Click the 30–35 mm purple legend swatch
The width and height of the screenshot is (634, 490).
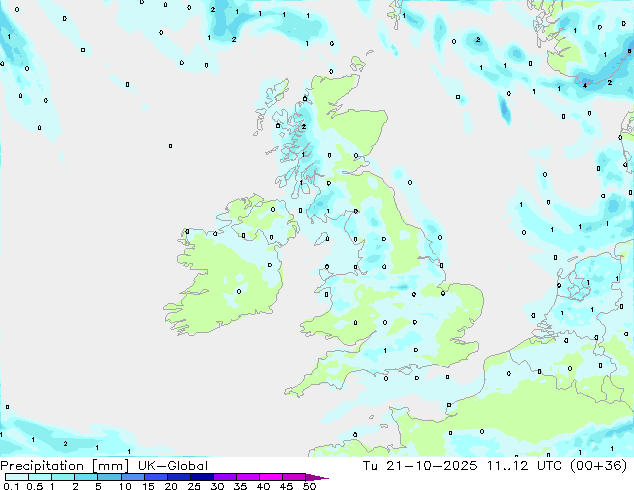coord(225,477)
